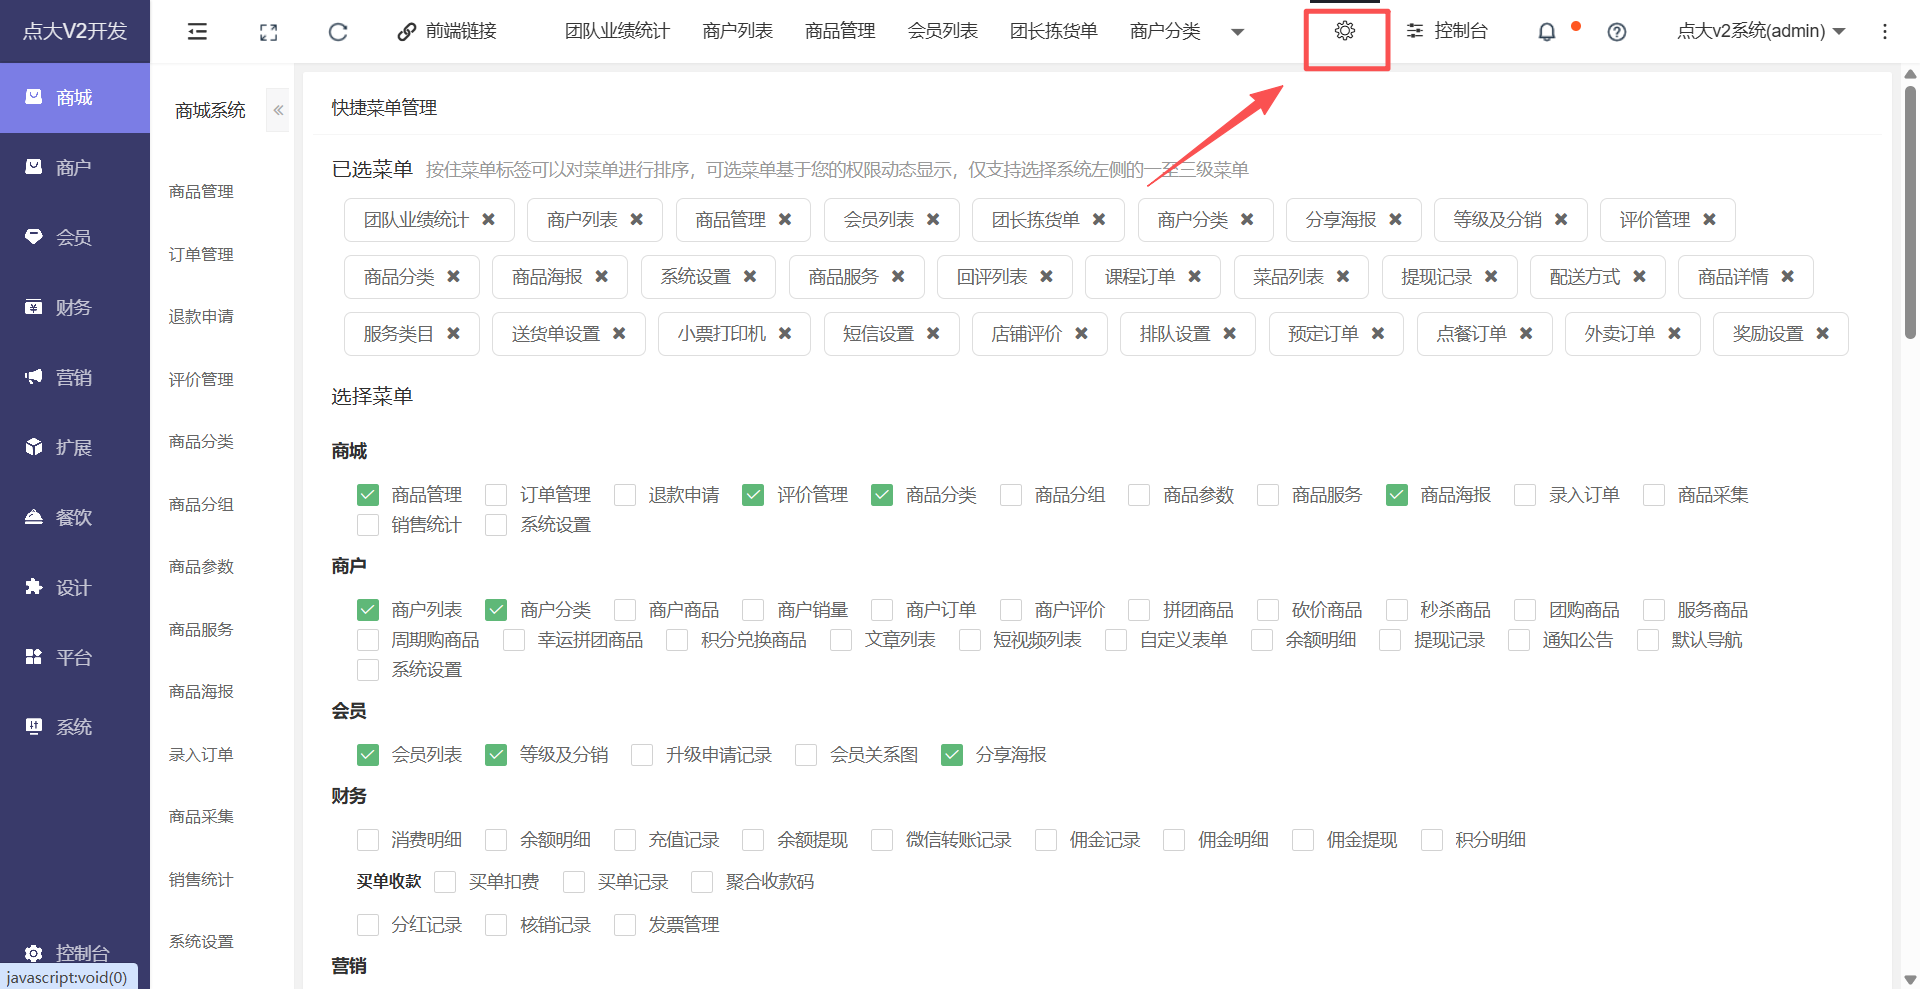Uncheck the 商品管理 checkbox under 商城

[x=368, y=495]
